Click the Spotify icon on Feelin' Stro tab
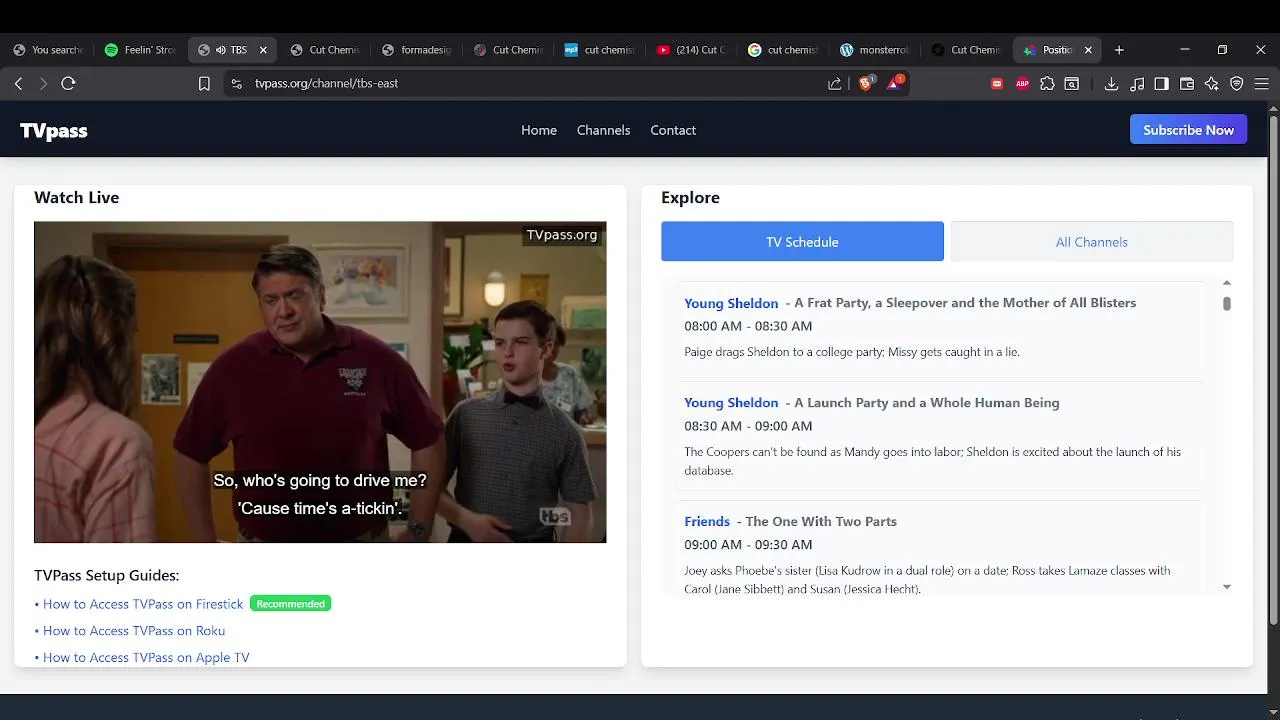The image size is (1280, 720). [x=111, y=50]
